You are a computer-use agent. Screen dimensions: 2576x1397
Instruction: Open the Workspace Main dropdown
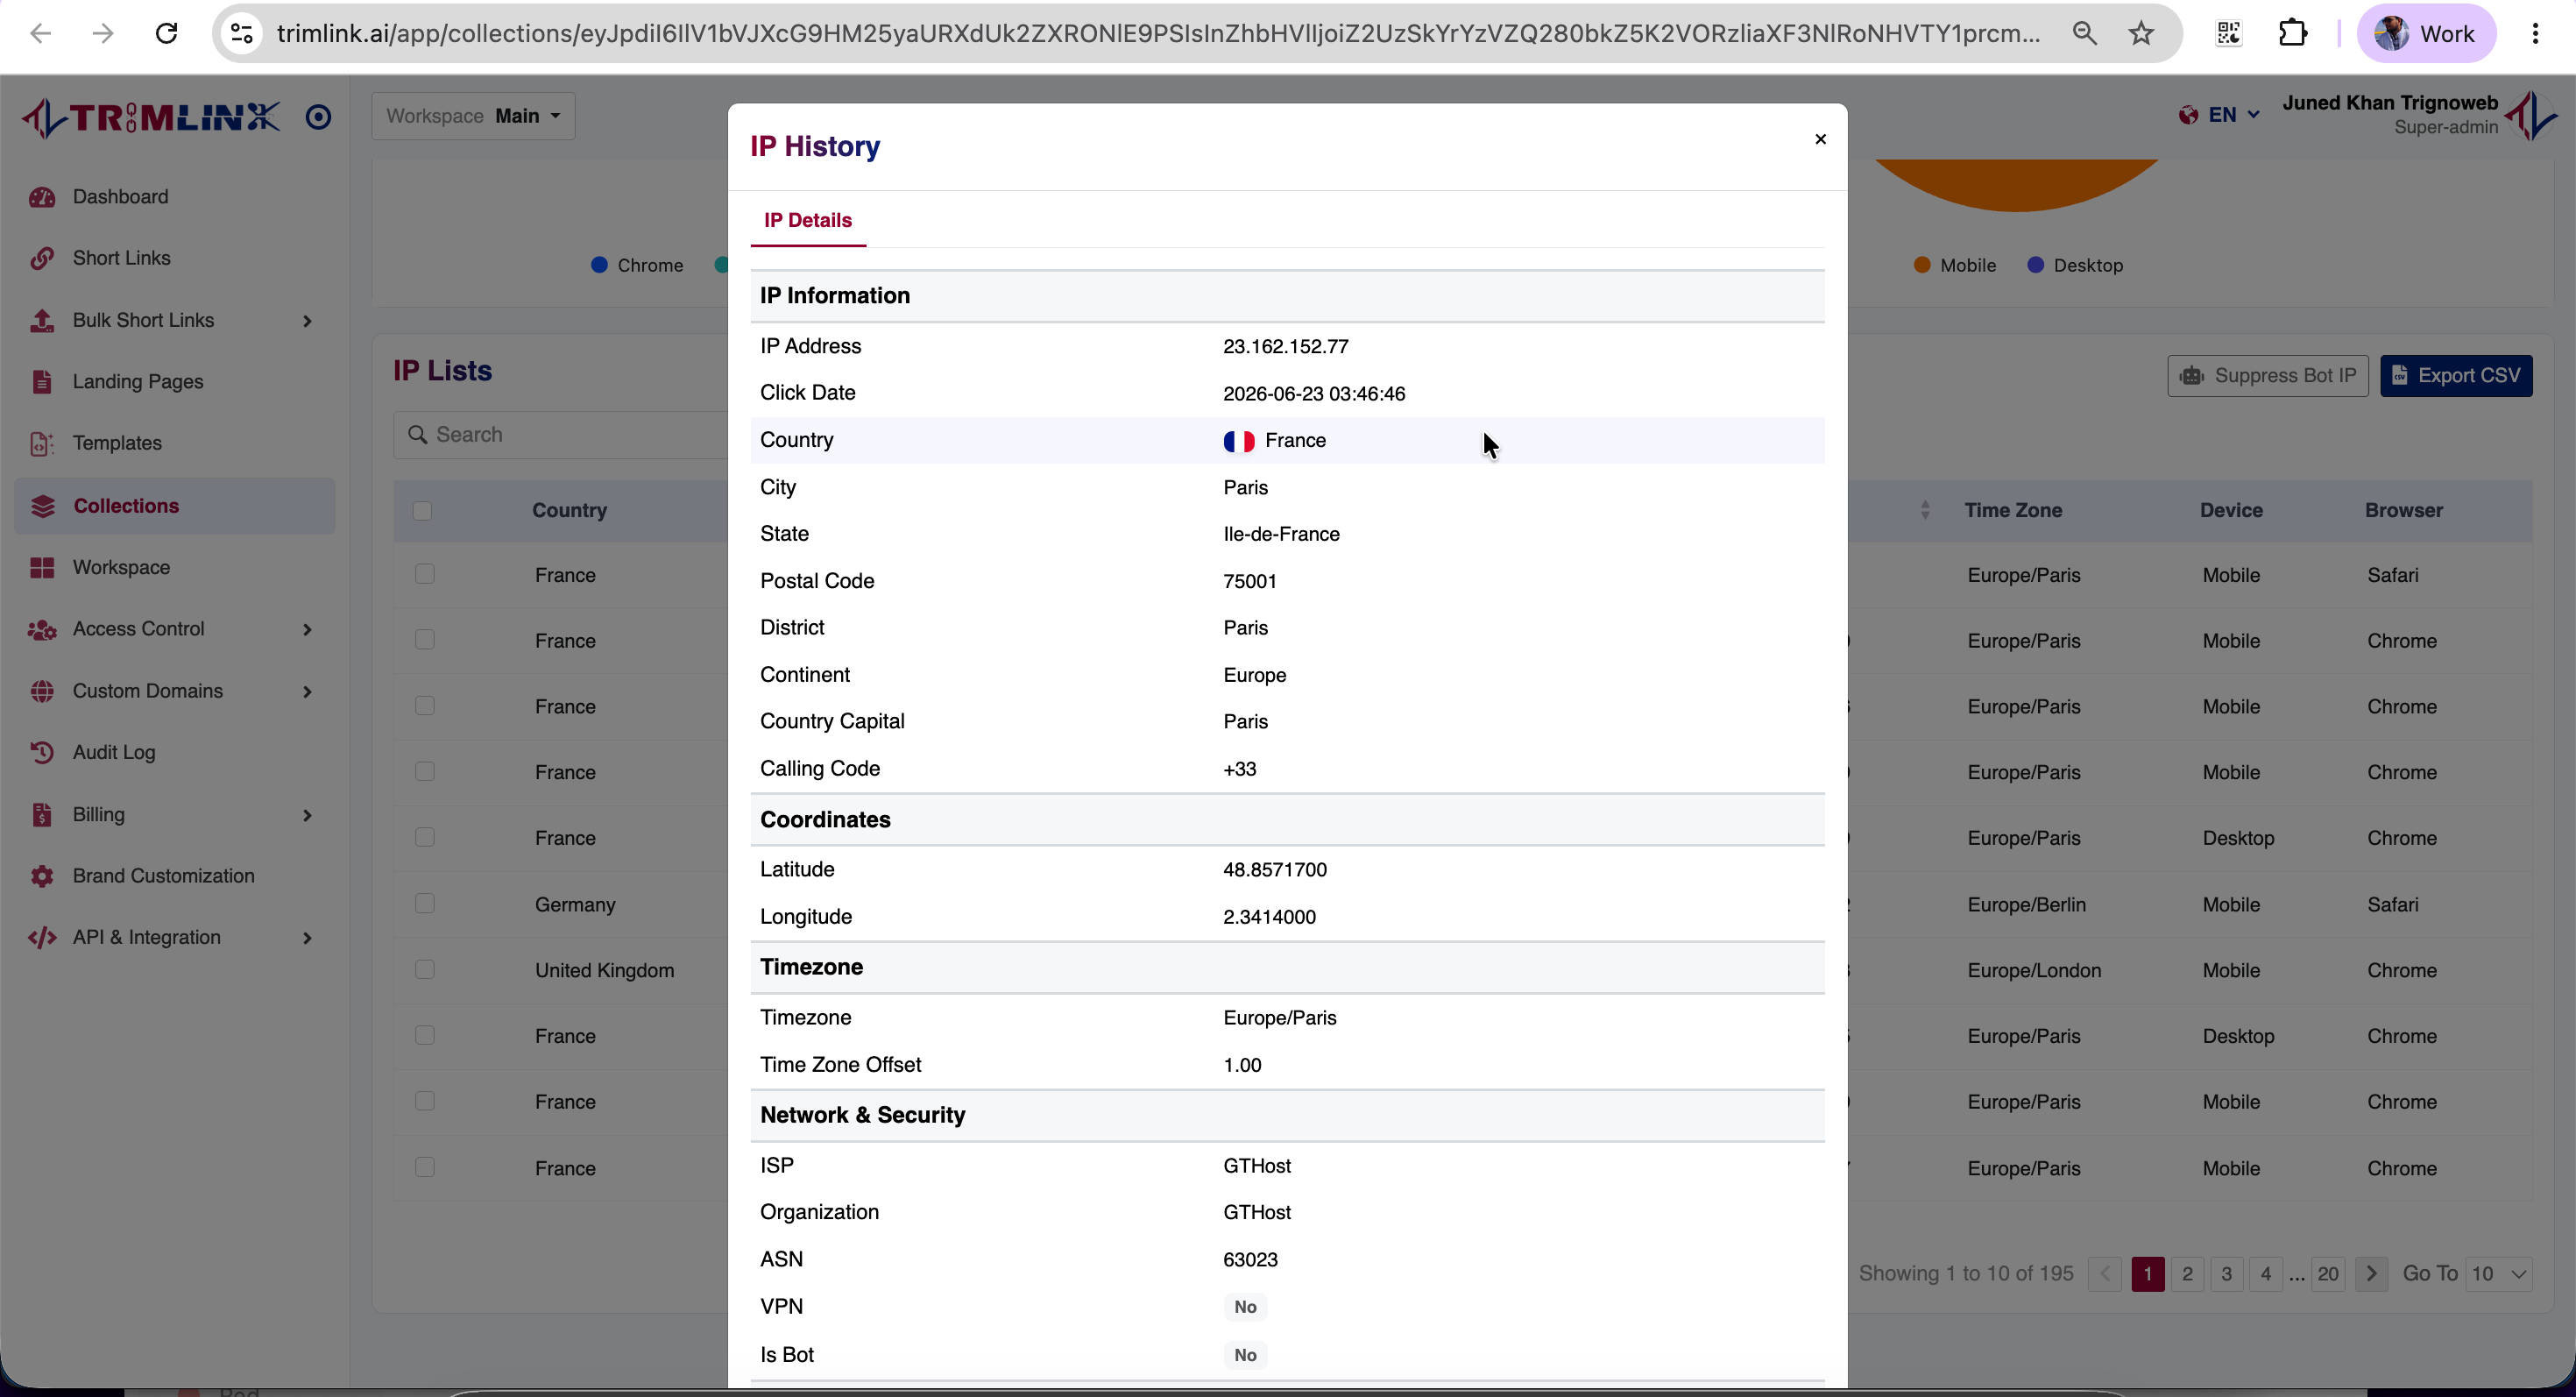tap(473, 116)
